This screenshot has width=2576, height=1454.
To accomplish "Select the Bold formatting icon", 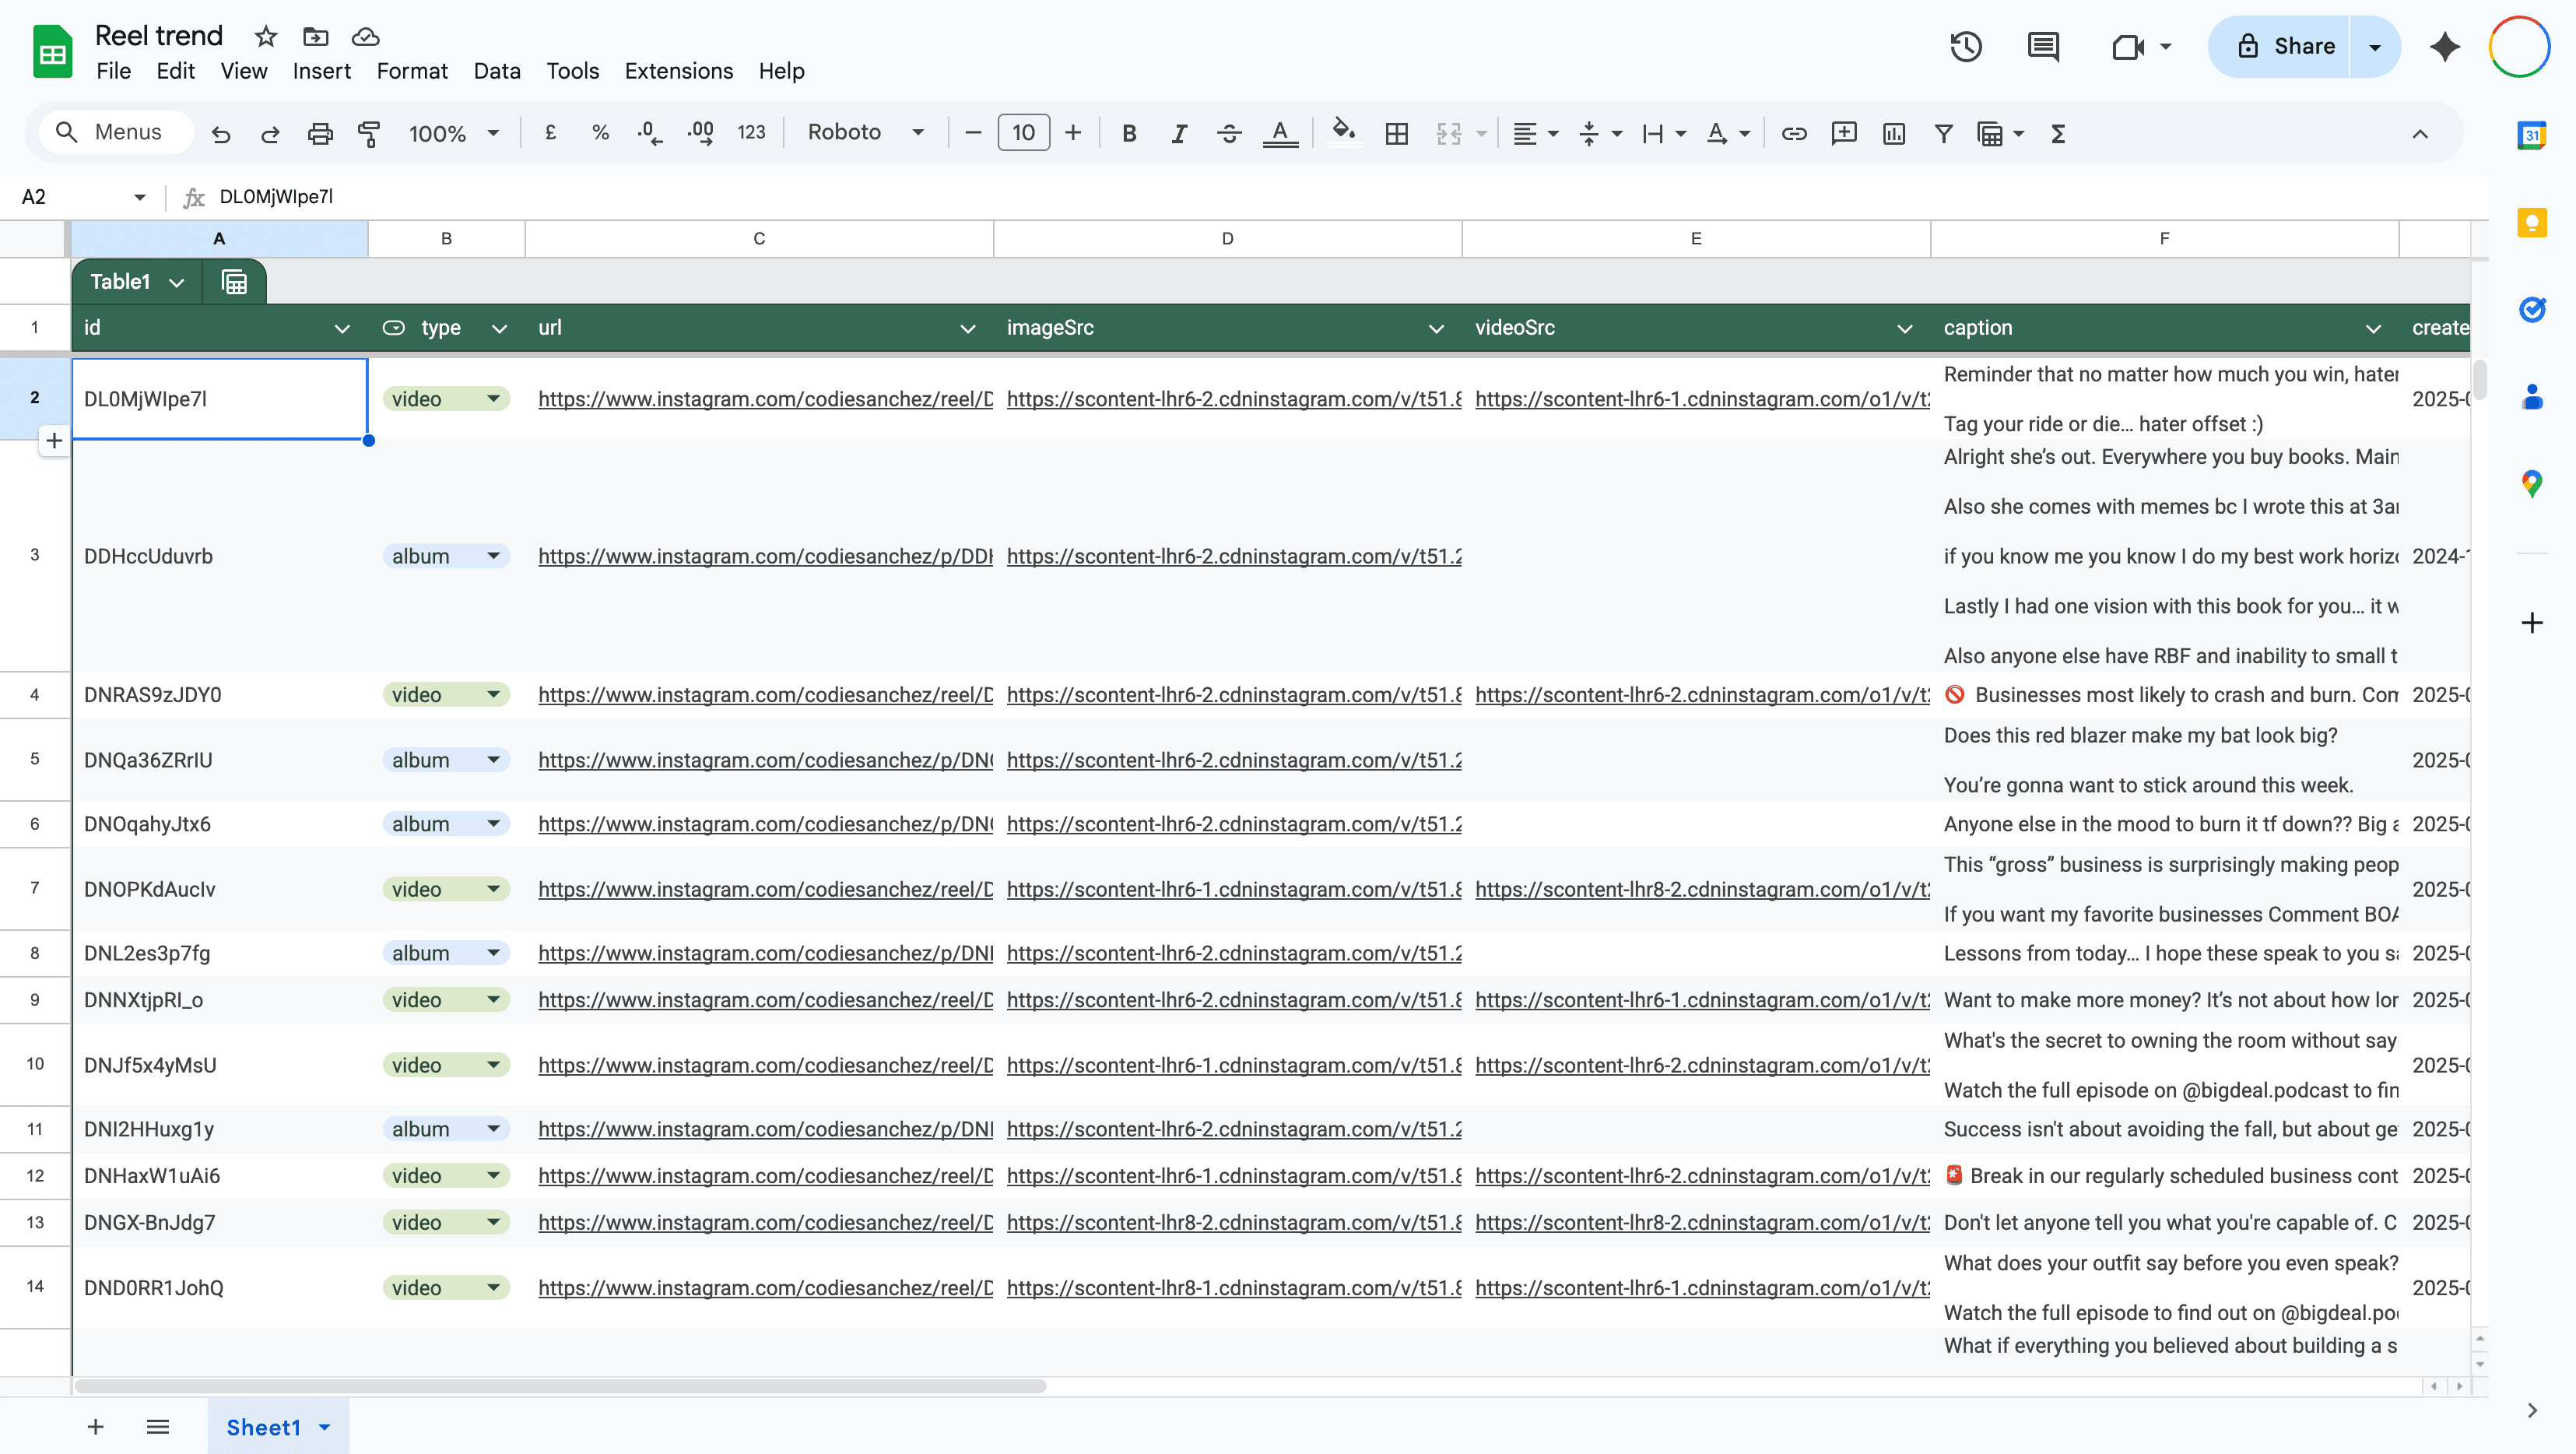I will (x=1129, y=133).
